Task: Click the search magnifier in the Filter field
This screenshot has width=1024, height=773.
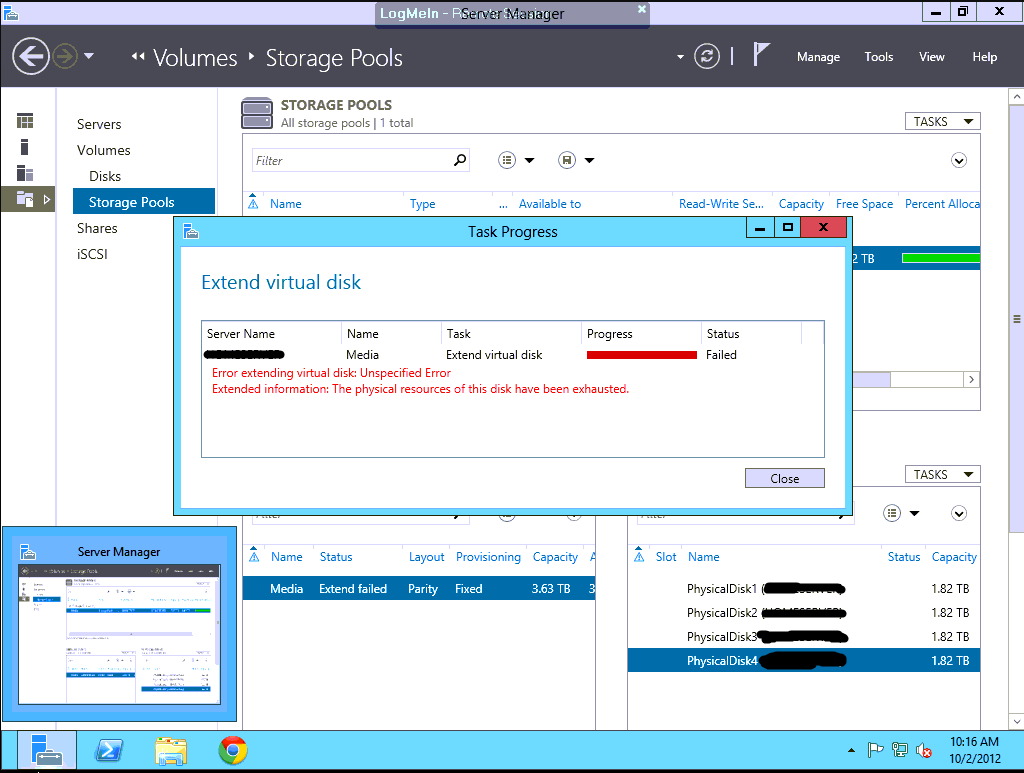Action: 459,160
